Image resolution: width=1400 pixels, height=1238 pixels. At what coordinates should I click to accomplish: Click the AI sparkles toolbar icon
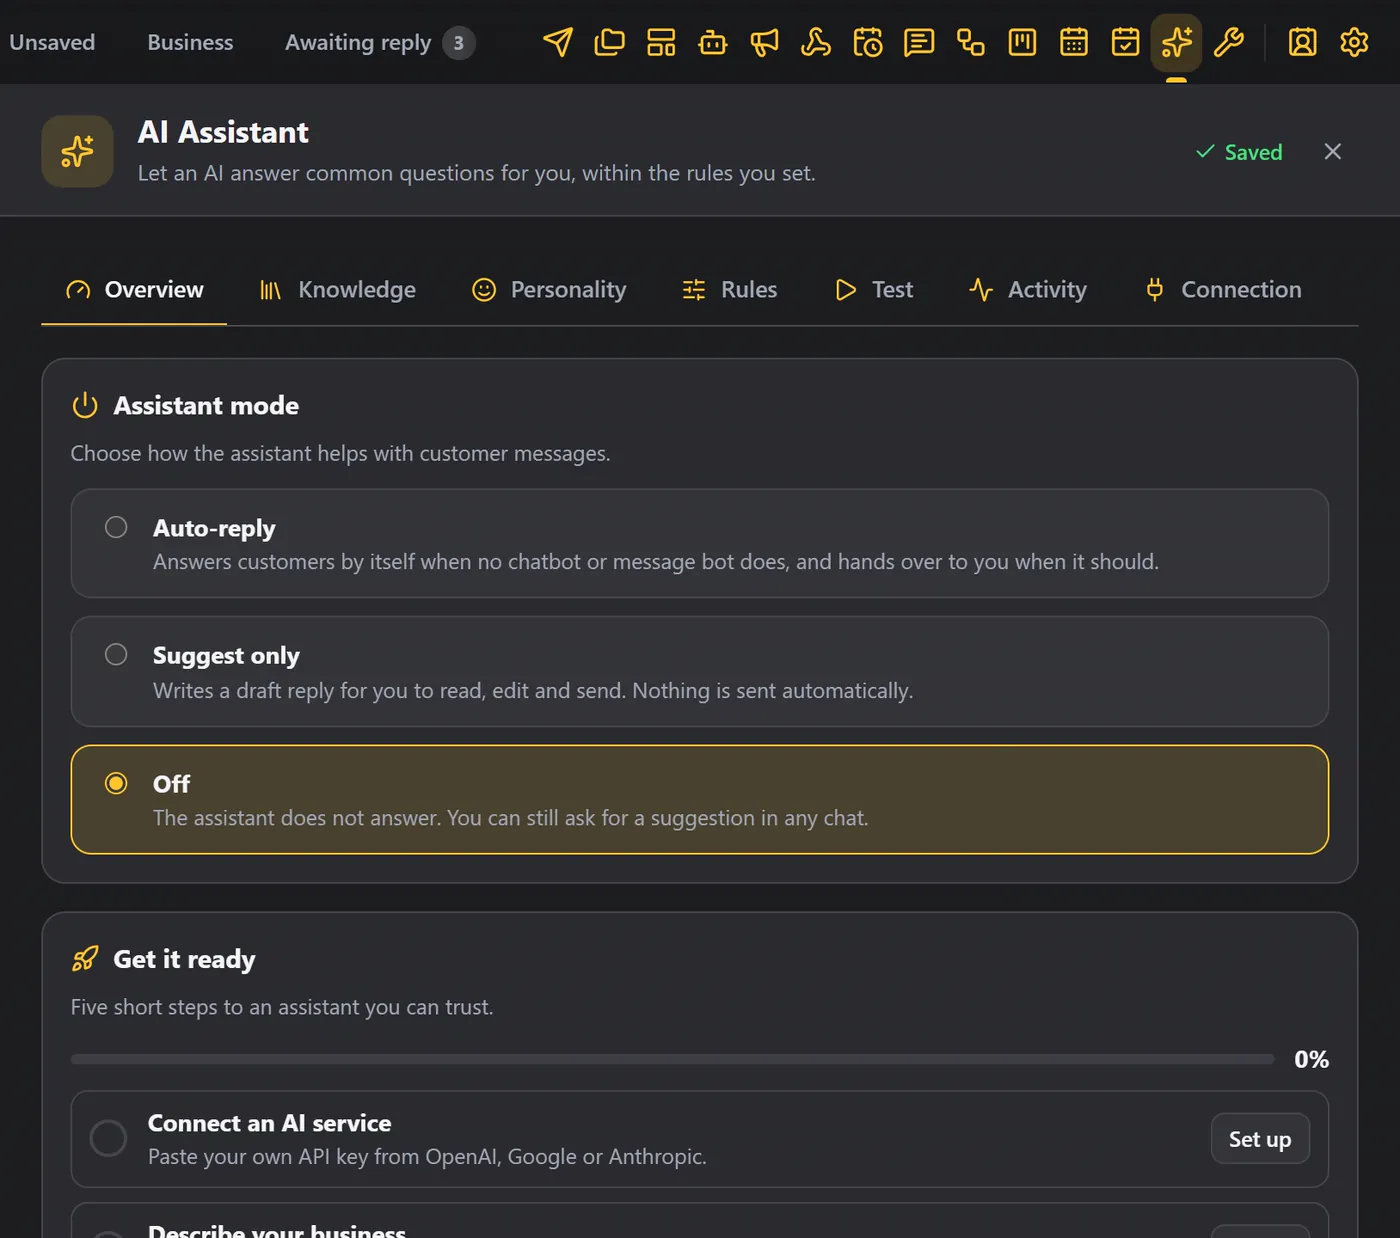(1176, 42)
